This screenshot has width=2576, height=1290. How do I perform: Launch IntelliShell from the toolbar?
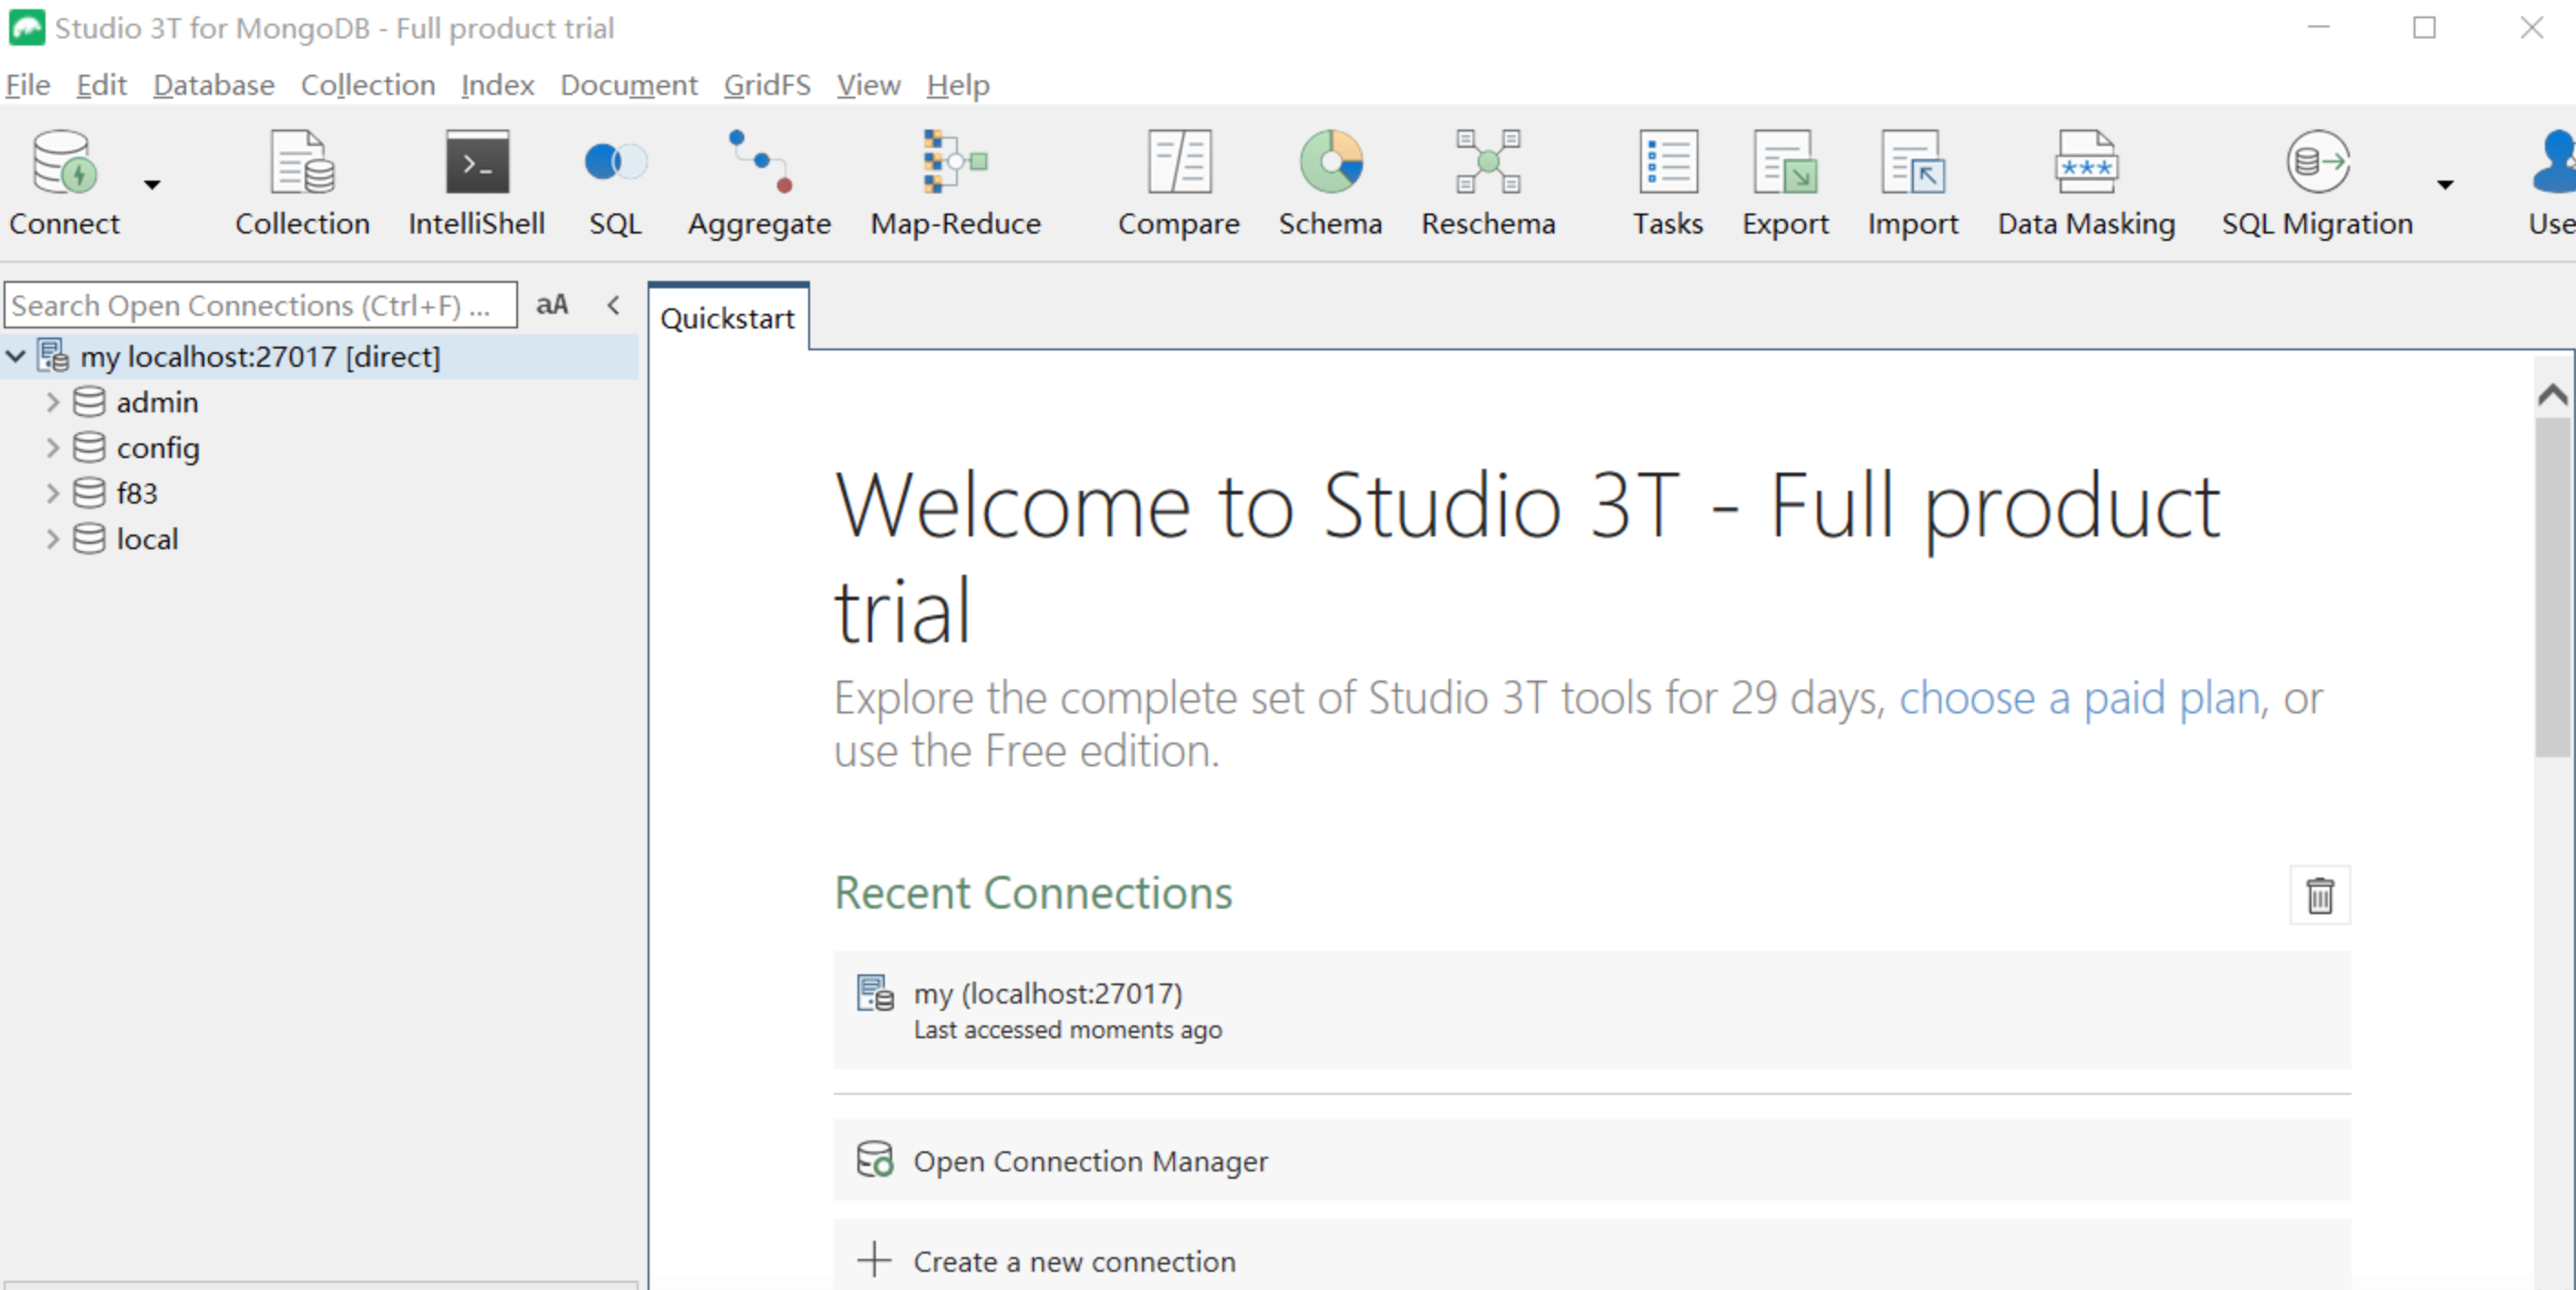click(x=477, y=182)
